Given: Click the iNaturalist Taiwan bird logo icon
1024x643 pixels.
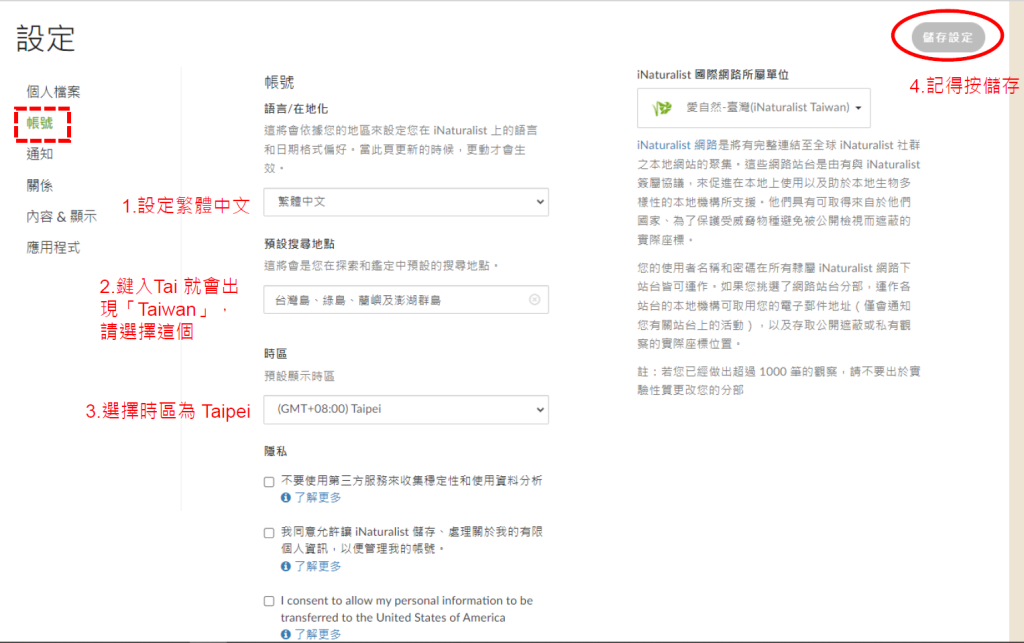Looking at the screenshot, I should tap(662, 108).
